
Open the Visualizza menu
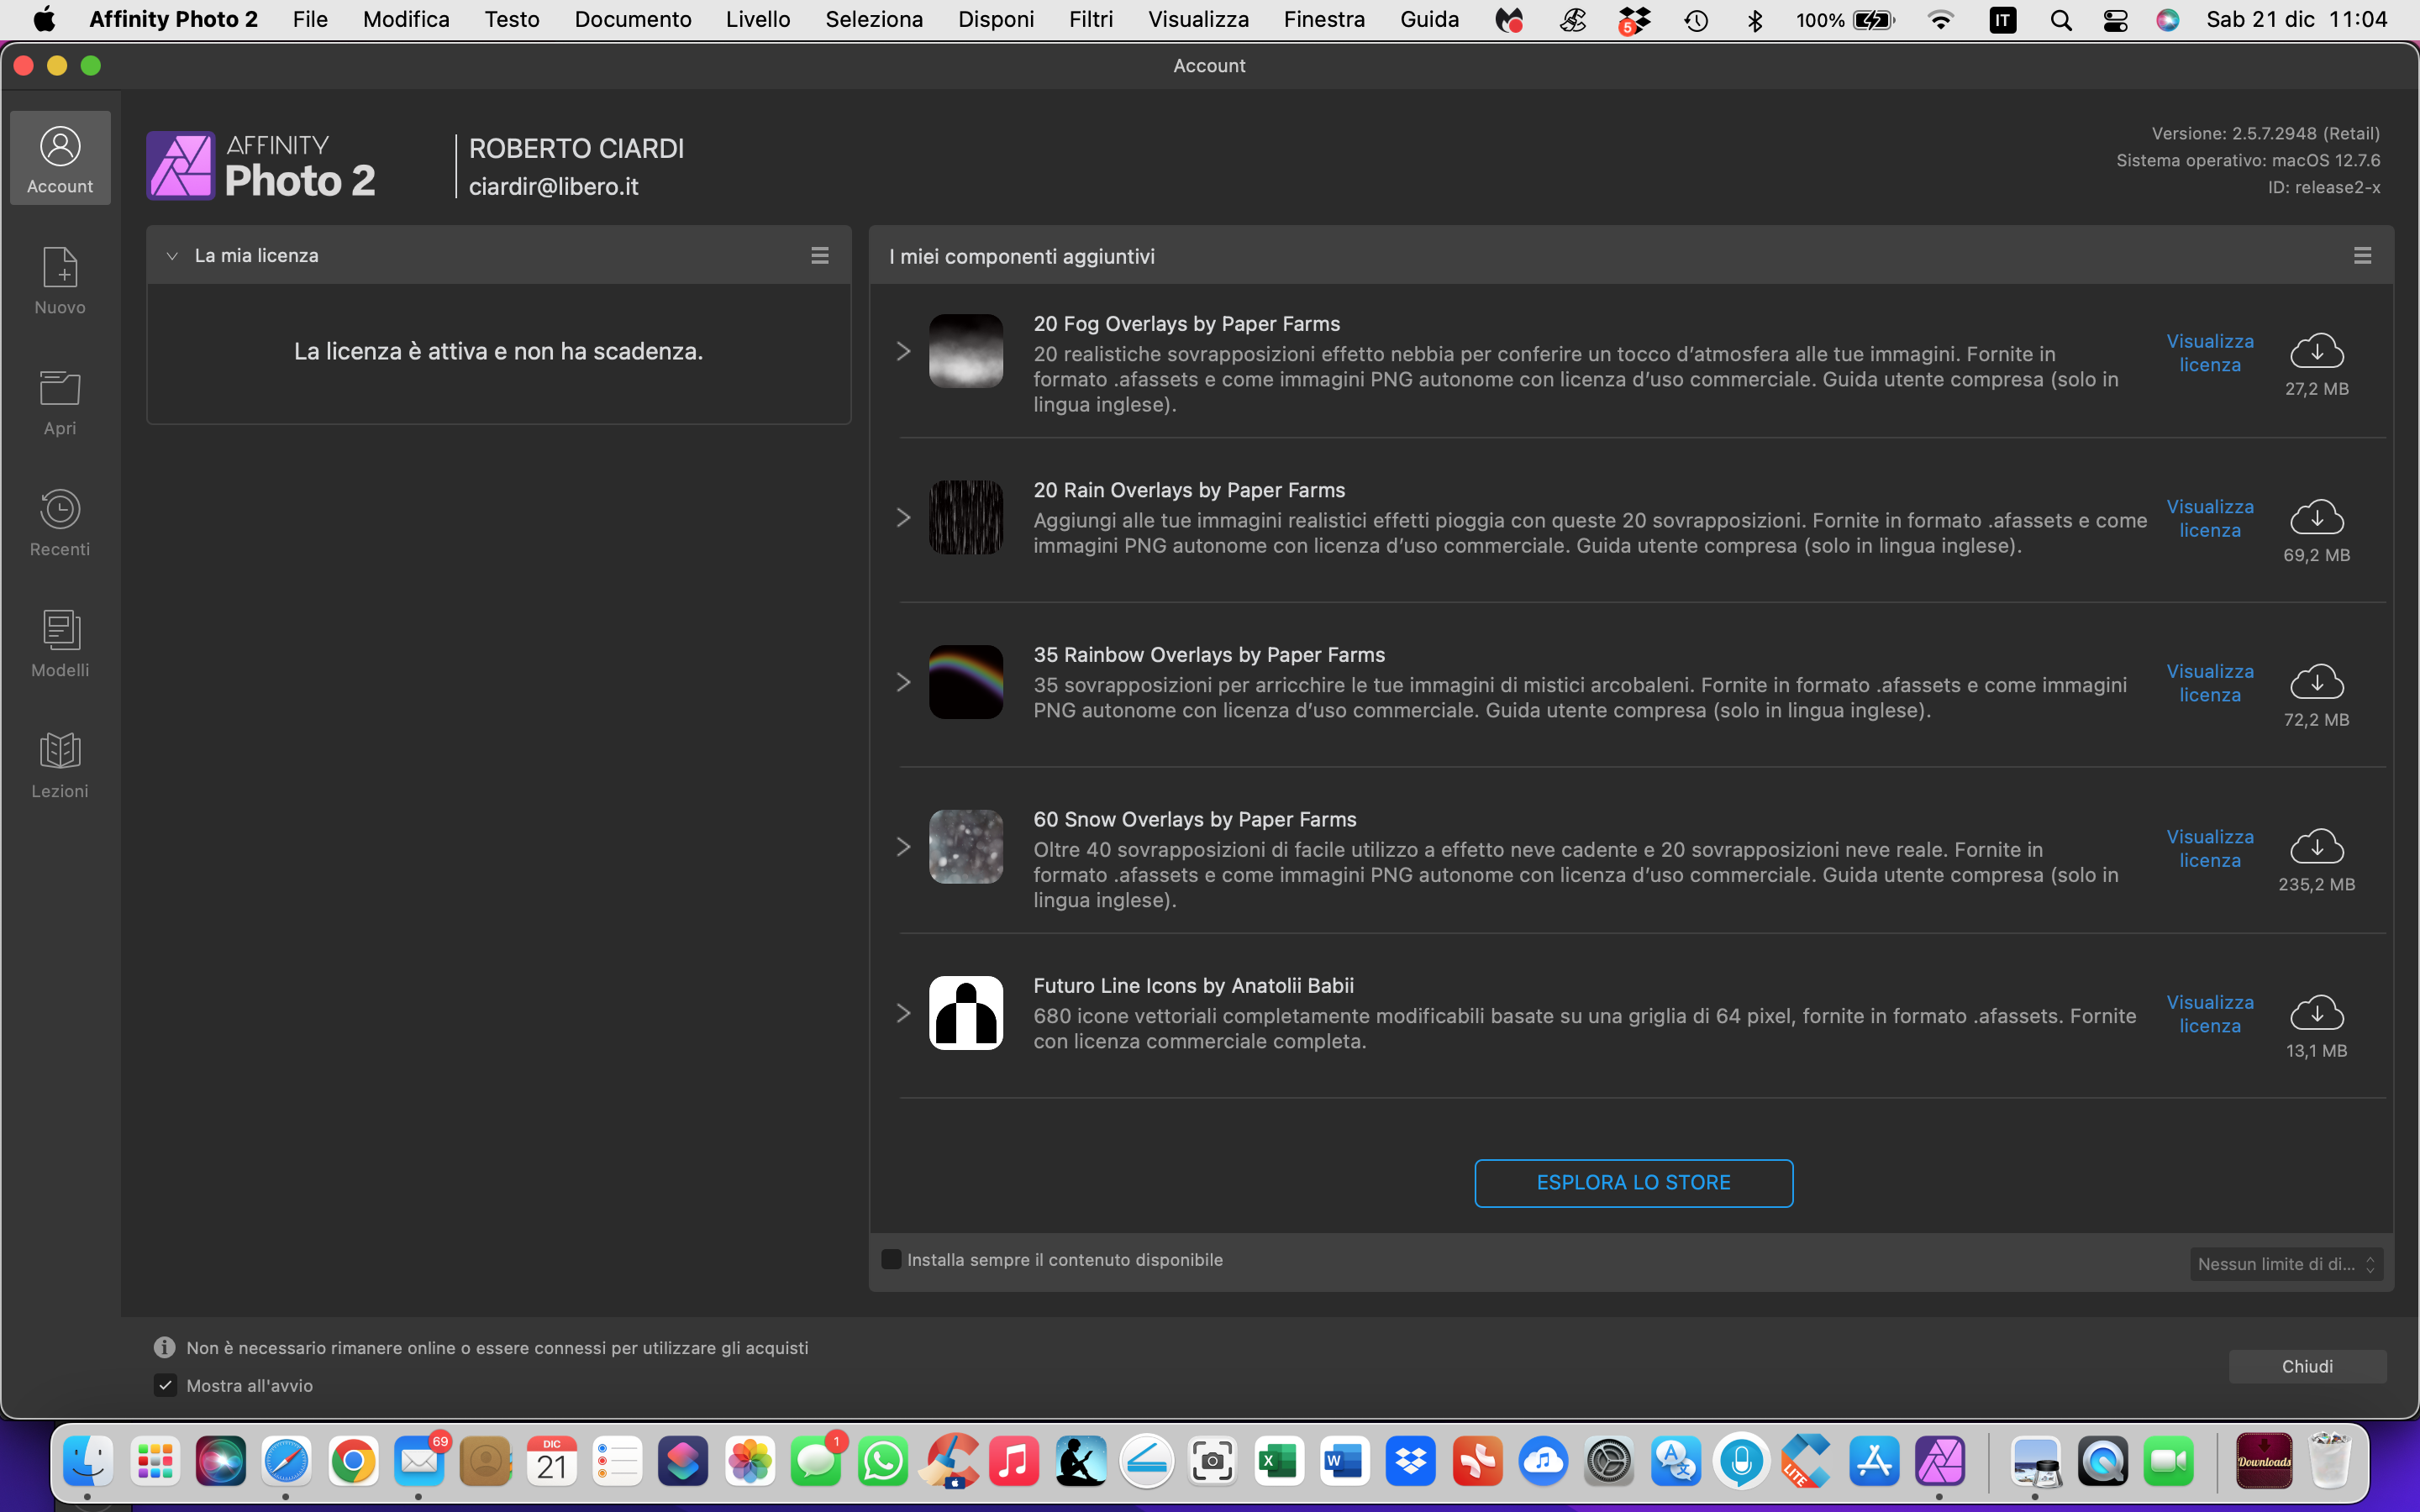(1198, 20)
